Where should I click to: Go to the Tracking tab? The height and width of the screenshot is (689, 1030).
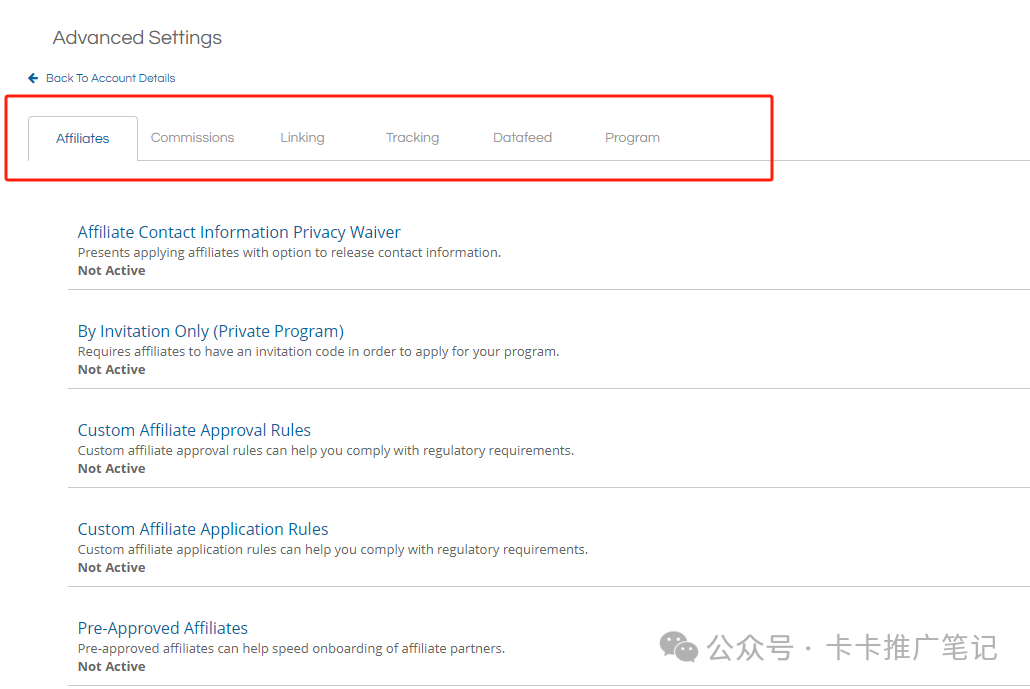(412, 138)
